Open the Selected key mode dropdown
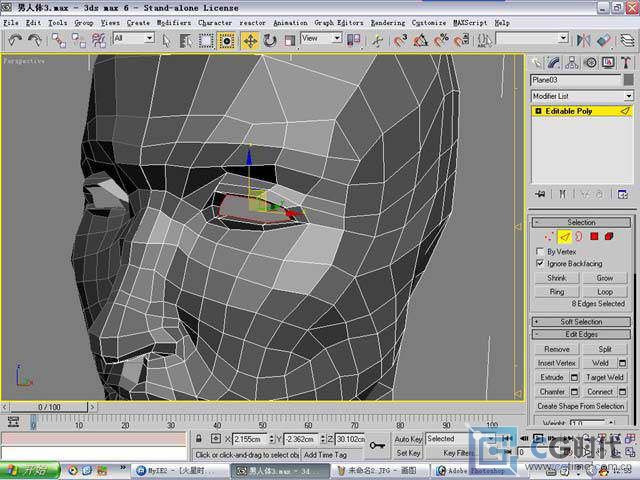The height and width of the screenshot is (480, 640). [x=460, y=439]
